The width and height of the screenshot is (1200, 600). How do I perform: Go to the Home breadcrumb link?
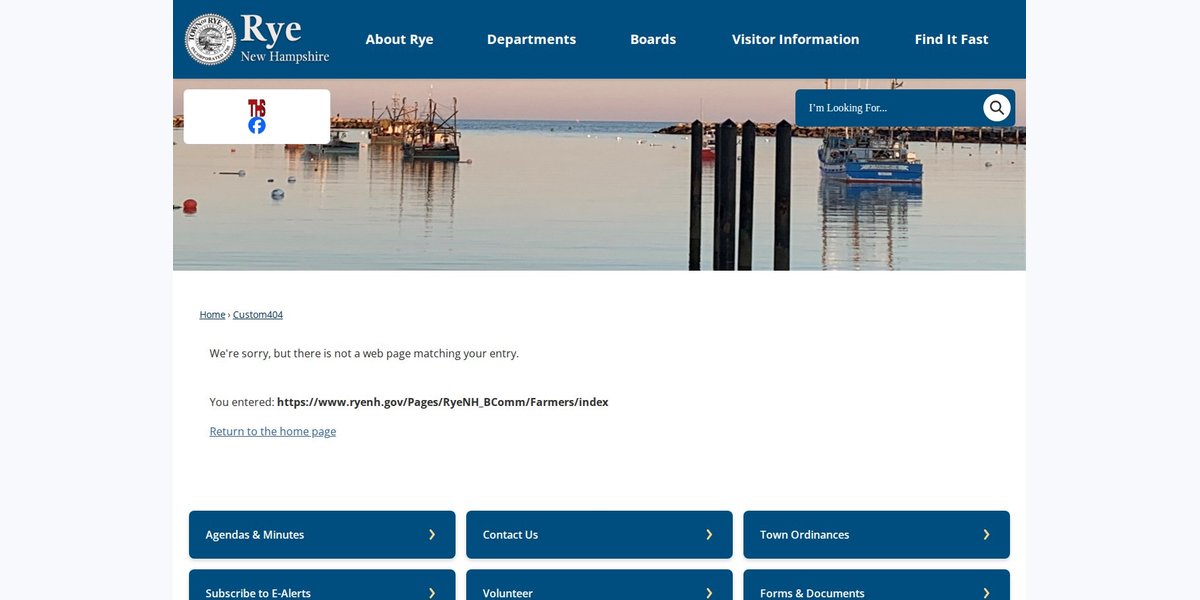click(x=212, y=314)
